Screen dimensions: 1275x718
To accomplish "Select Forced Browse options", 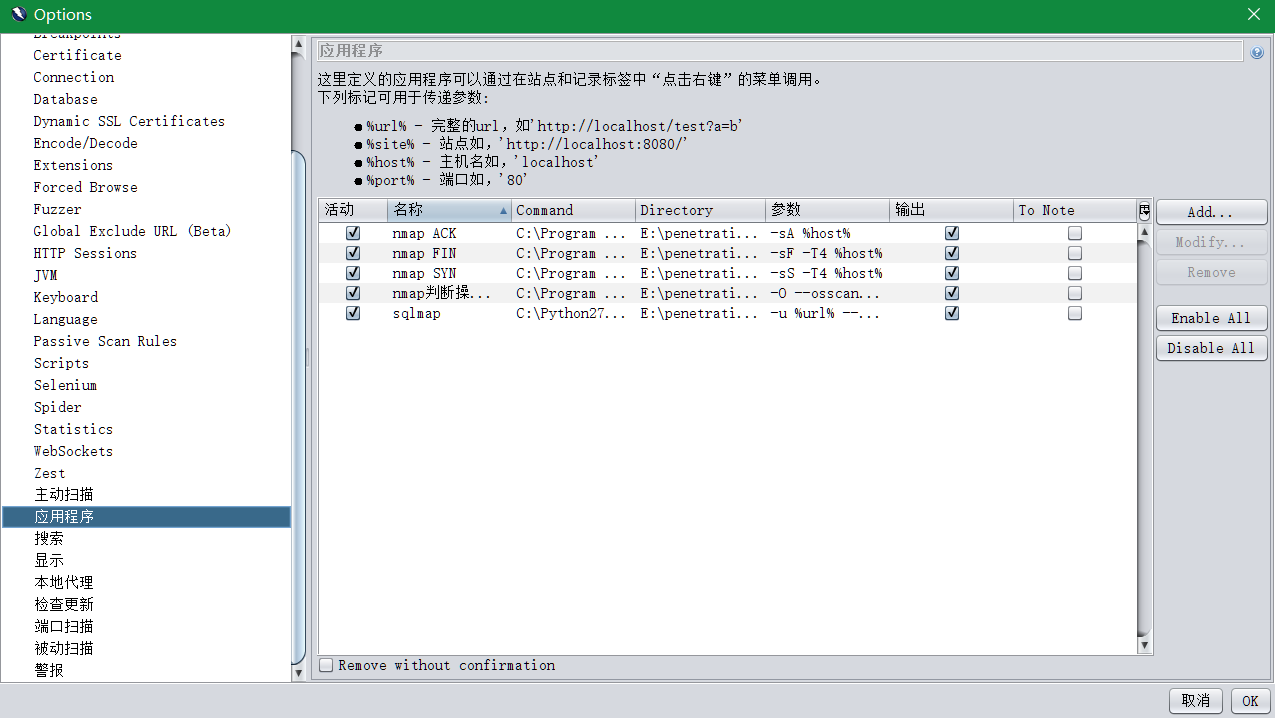I will point(86,187).
